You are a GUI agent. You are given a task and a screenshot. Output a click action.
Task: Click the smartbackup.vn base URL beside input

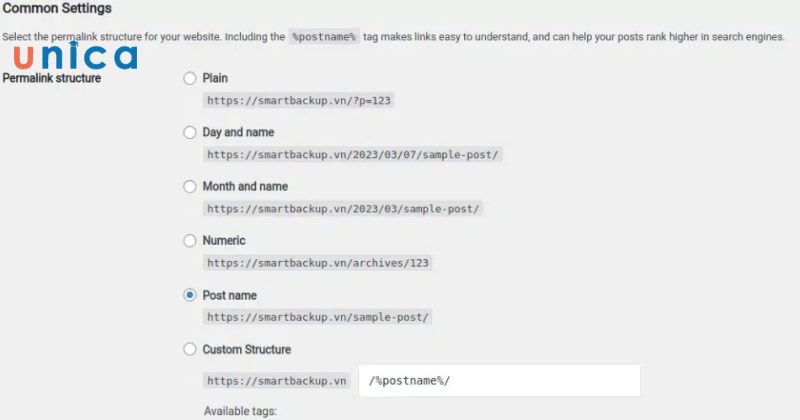[277, 381]
